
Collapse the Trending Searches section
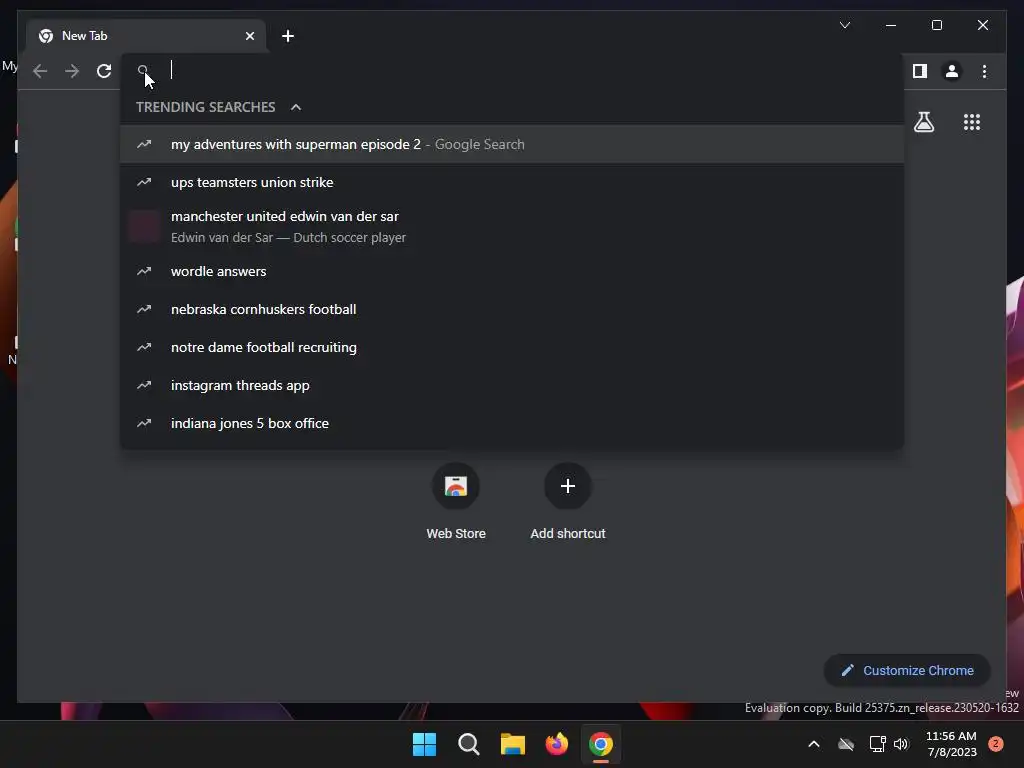[296, 107]
